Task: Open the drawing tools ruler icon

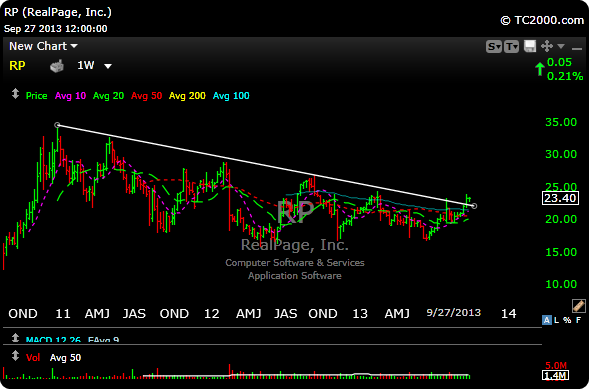Action: 578,306
